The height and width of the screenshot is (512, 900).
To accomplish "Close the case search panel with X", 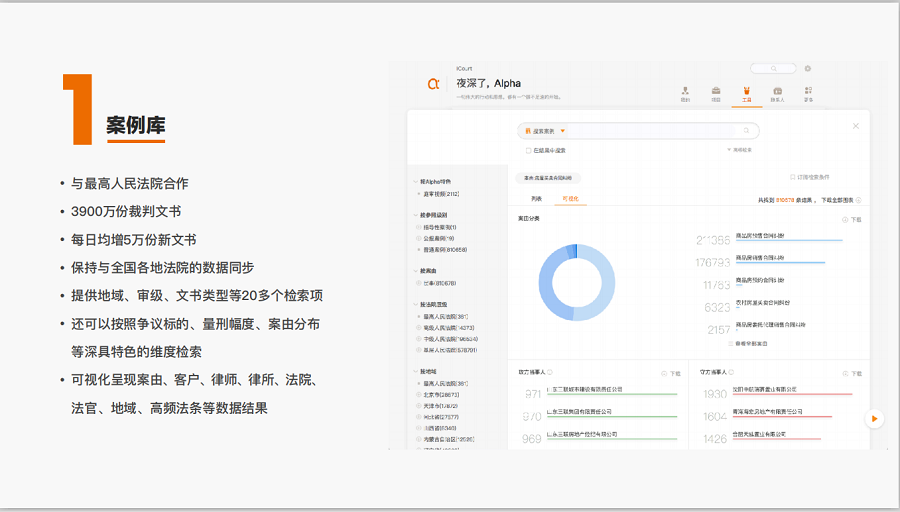I will click(856, 126).
